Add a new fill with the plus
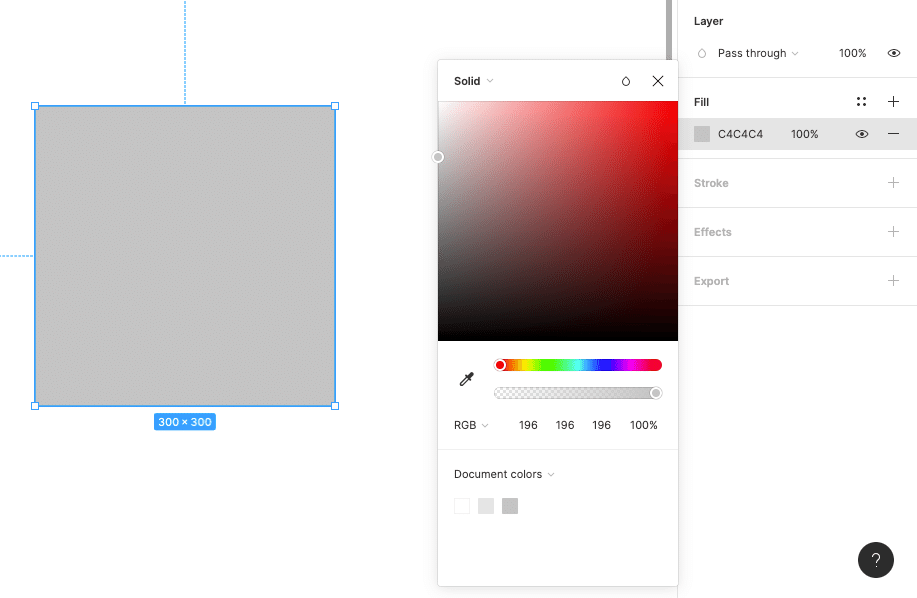Screen dimensions: 917x598 point(893,102)
